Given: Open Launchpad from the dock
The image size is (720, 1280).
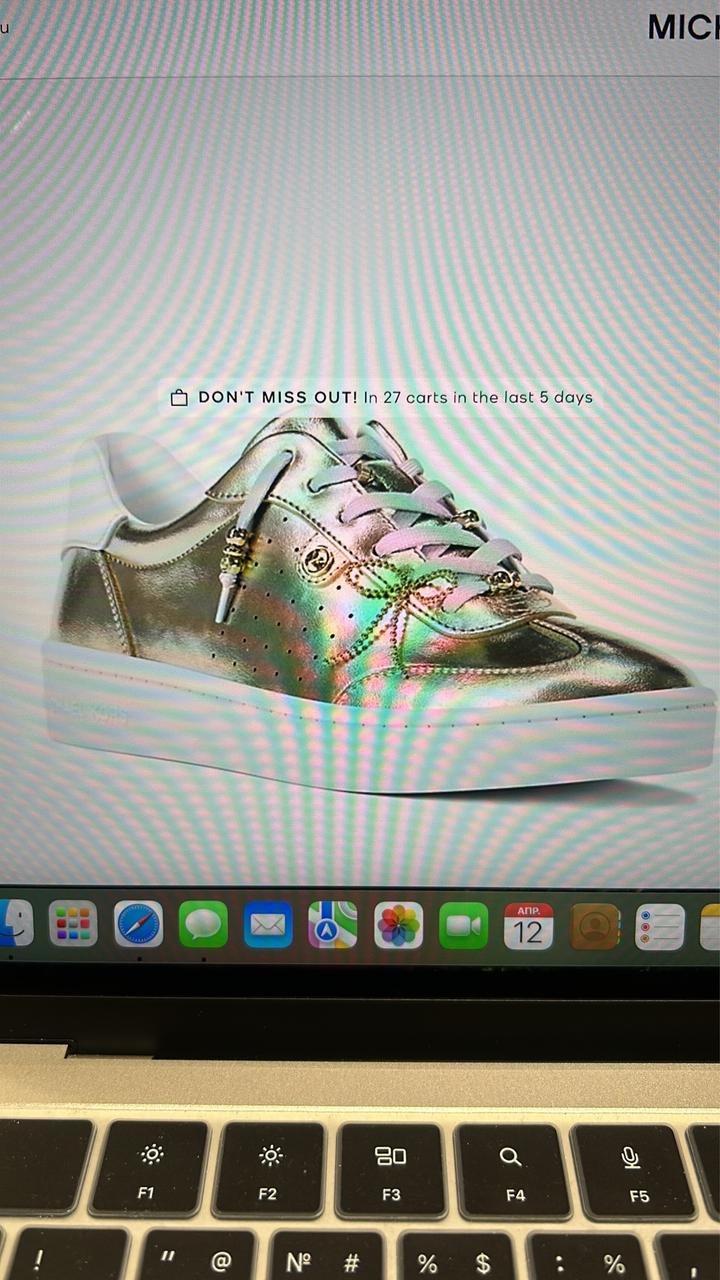Looking at the screenshot, I should 73,924.
